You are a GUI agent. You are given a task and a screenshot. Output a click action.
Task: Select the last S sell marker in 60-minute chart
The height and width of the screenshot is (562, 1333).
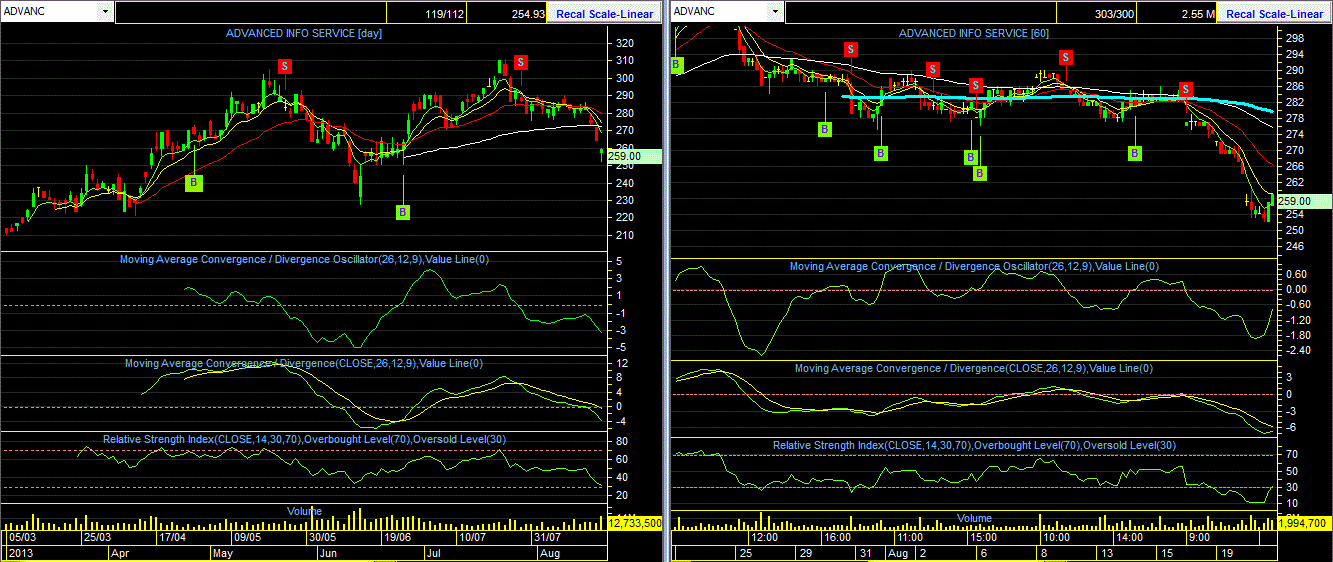tap(1185, 89)
